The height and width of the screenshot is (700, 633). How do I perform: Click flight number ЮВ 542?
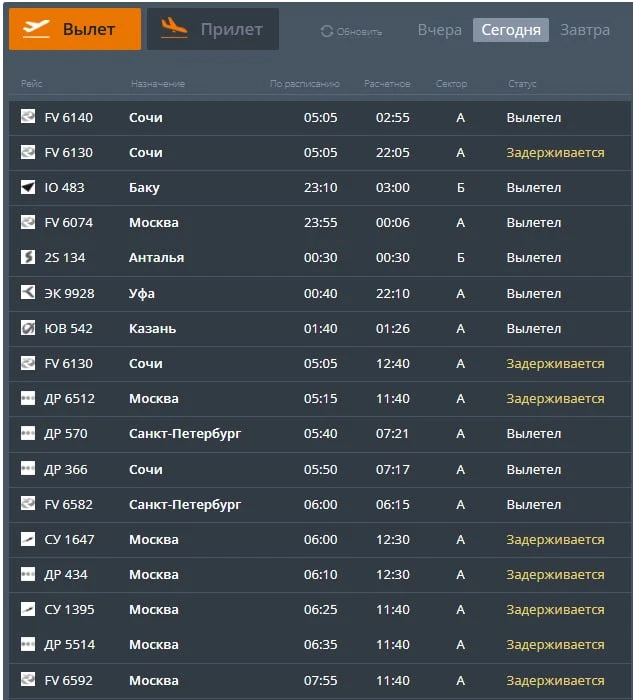tap(68, 329)
